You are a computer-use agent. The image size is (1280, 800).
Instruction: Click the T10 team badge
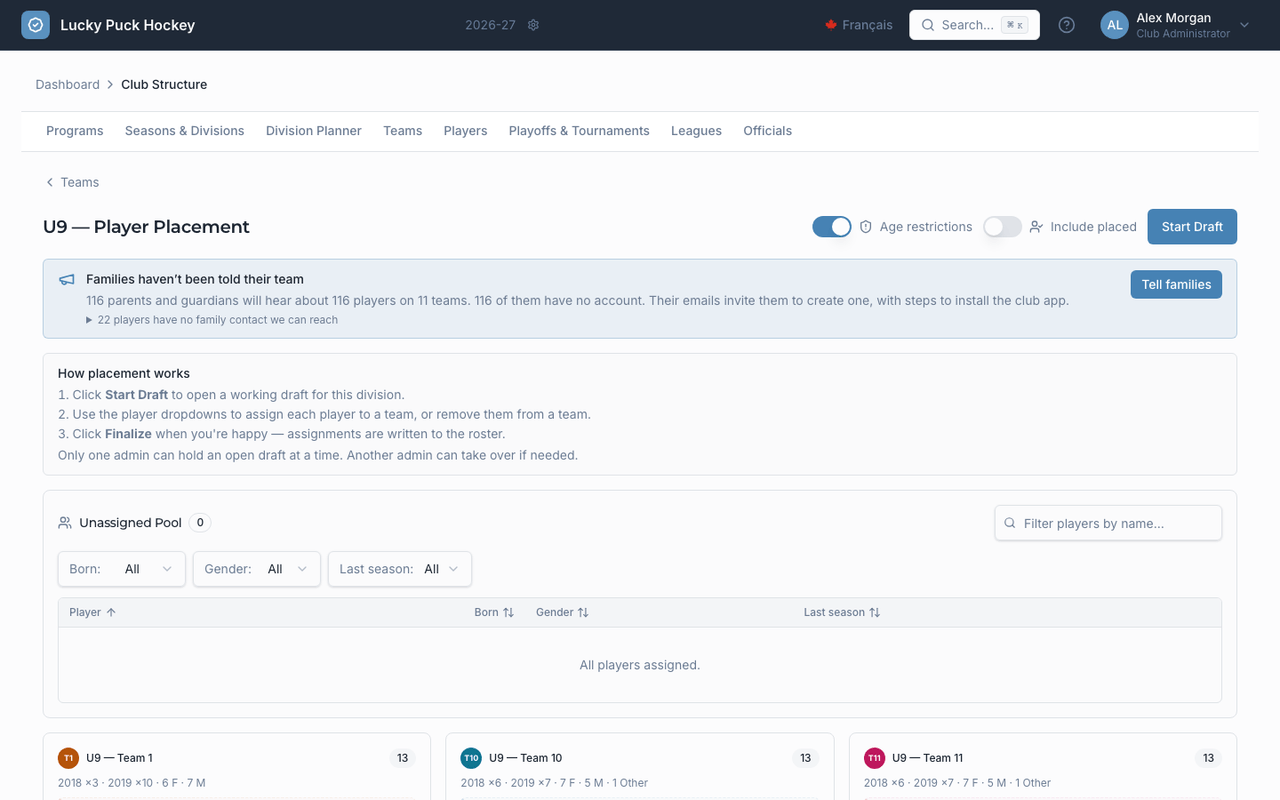click(471, 758)
